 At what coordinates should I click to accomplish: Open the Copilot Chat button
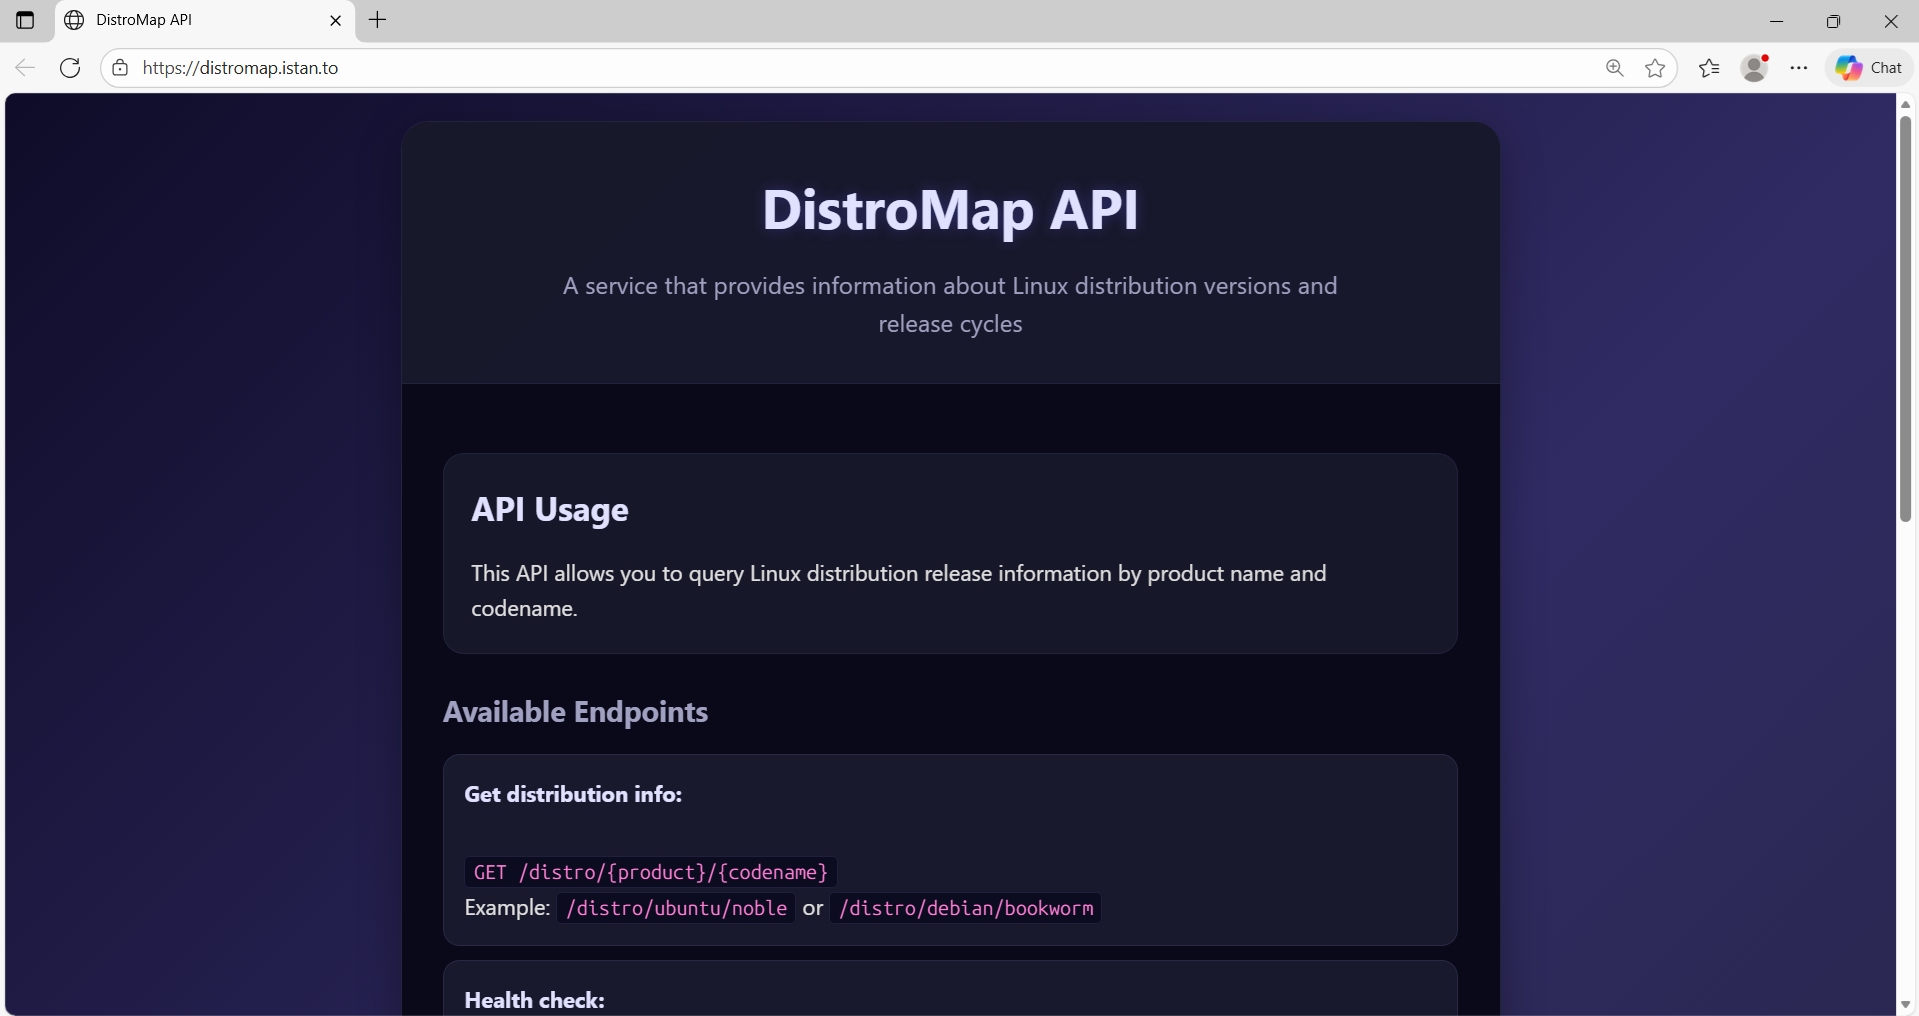click(x=1869, y=68)
